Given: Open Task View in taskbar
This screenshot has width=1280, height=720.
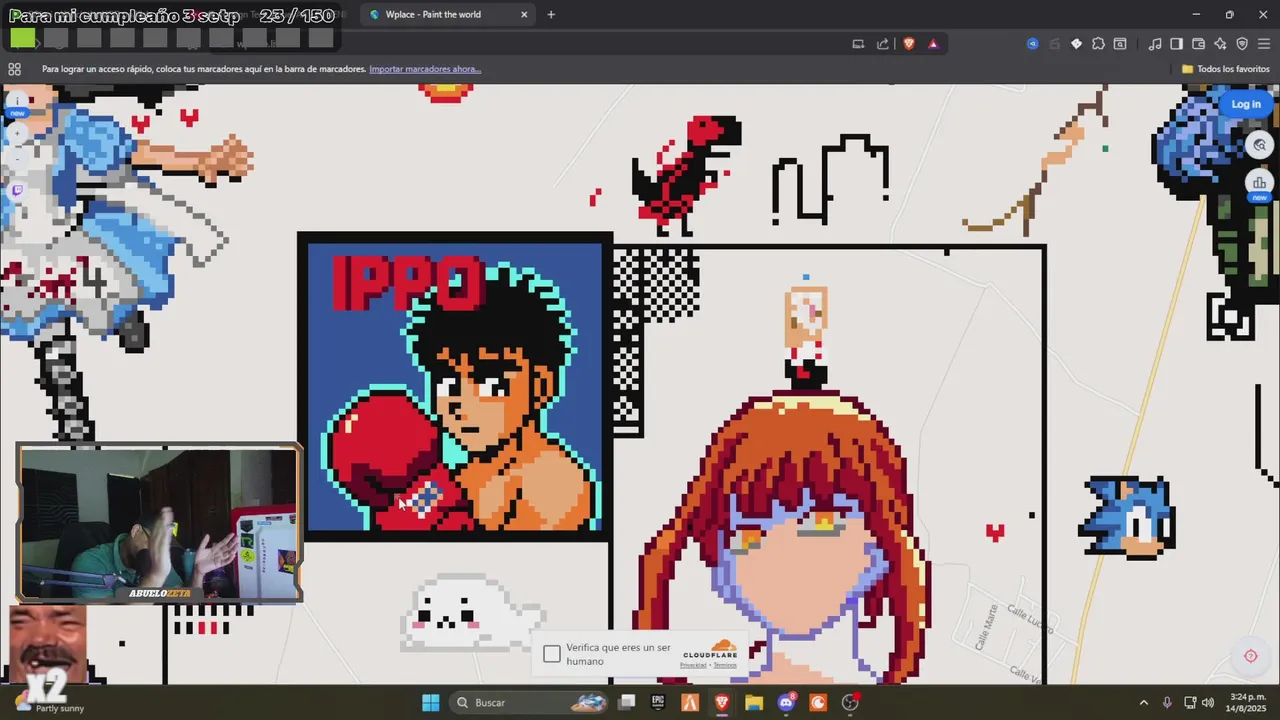Looking at the screenshot, I should tap(627, 702).
